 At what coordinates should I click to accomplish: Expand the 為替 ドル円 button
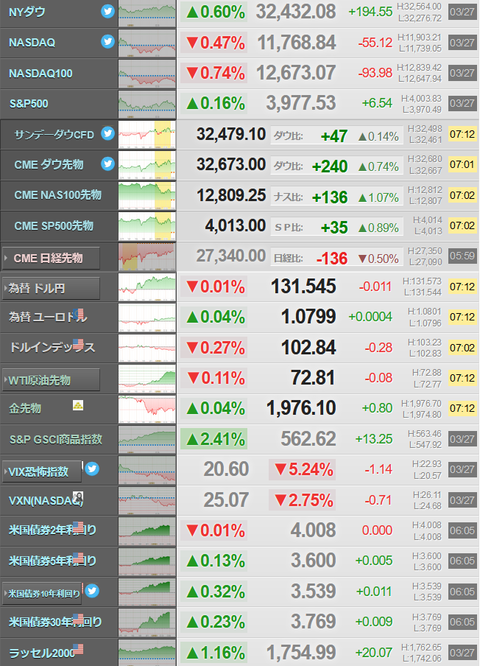point(51,288)
